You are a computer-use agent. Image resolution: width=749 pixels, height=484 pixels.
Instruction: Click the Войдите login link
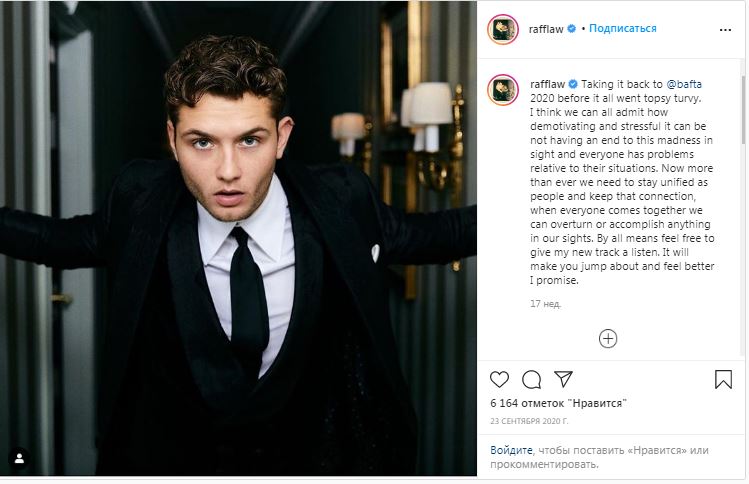click(x=511, y=451)
